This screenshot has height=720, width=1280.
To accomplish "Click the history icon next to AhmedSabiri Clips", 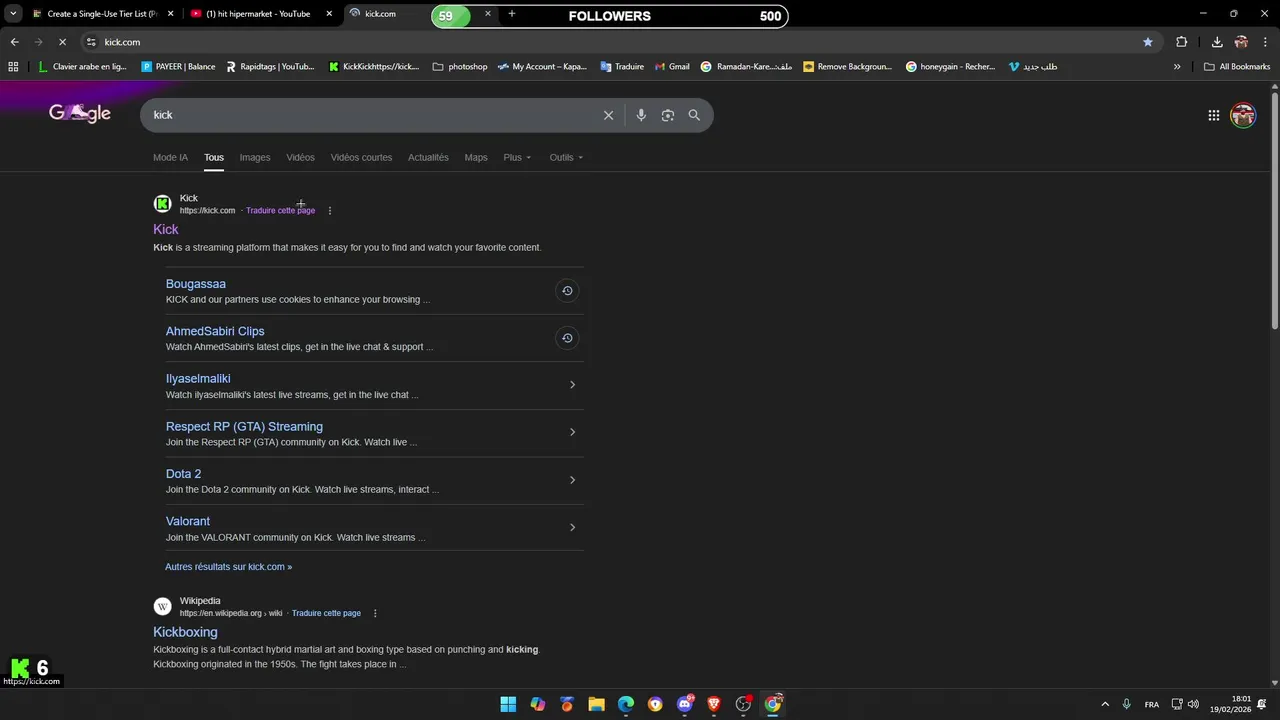I will click(x=567, y=338).
